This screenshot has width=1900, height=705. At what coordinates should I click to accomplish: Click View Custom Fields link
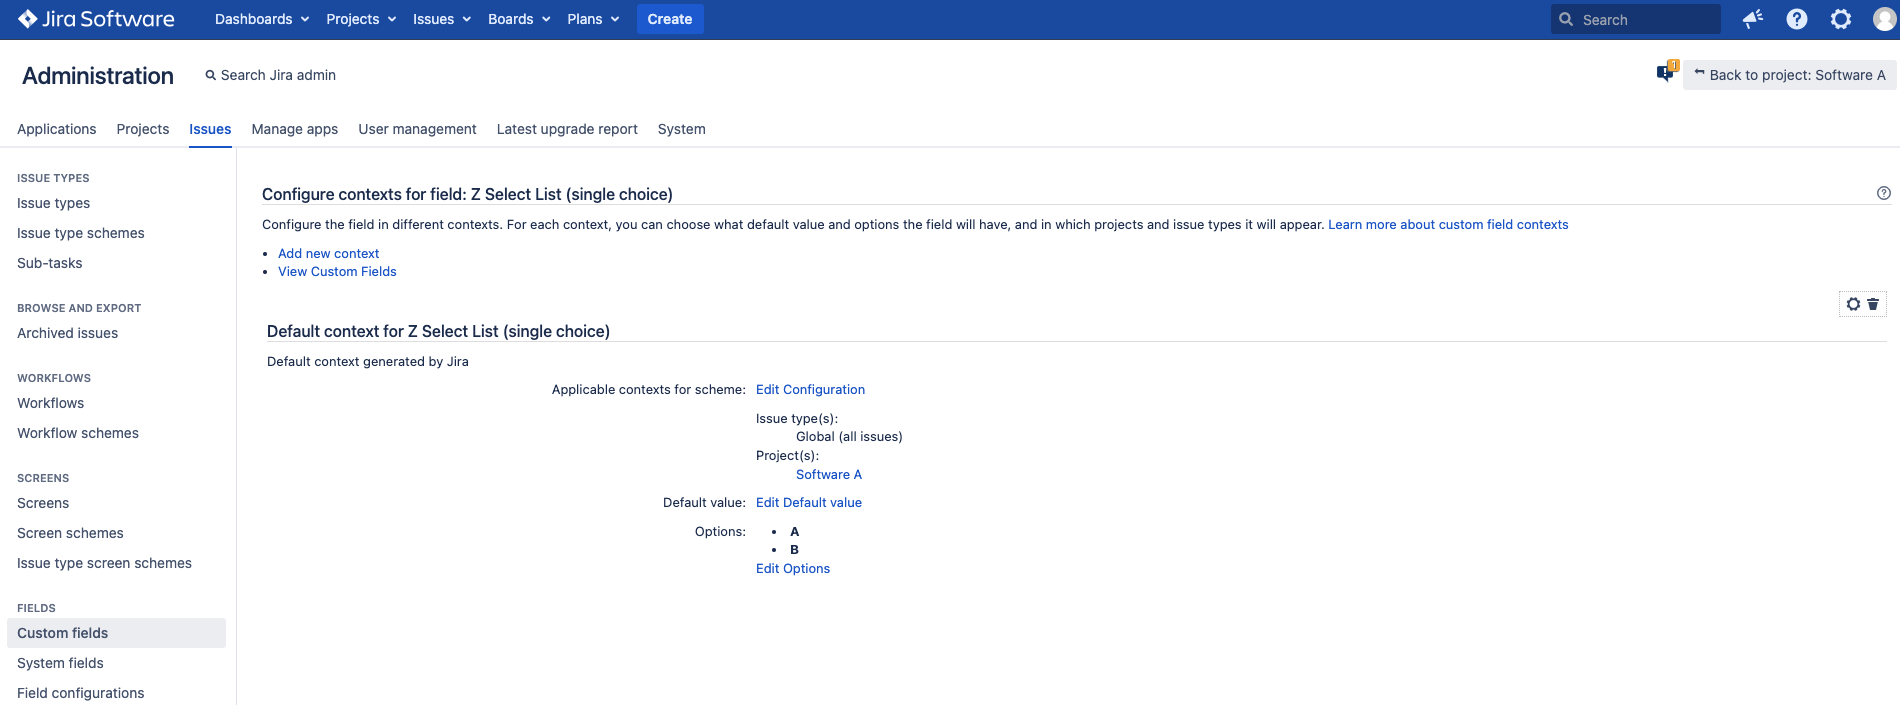click(337, 272)
